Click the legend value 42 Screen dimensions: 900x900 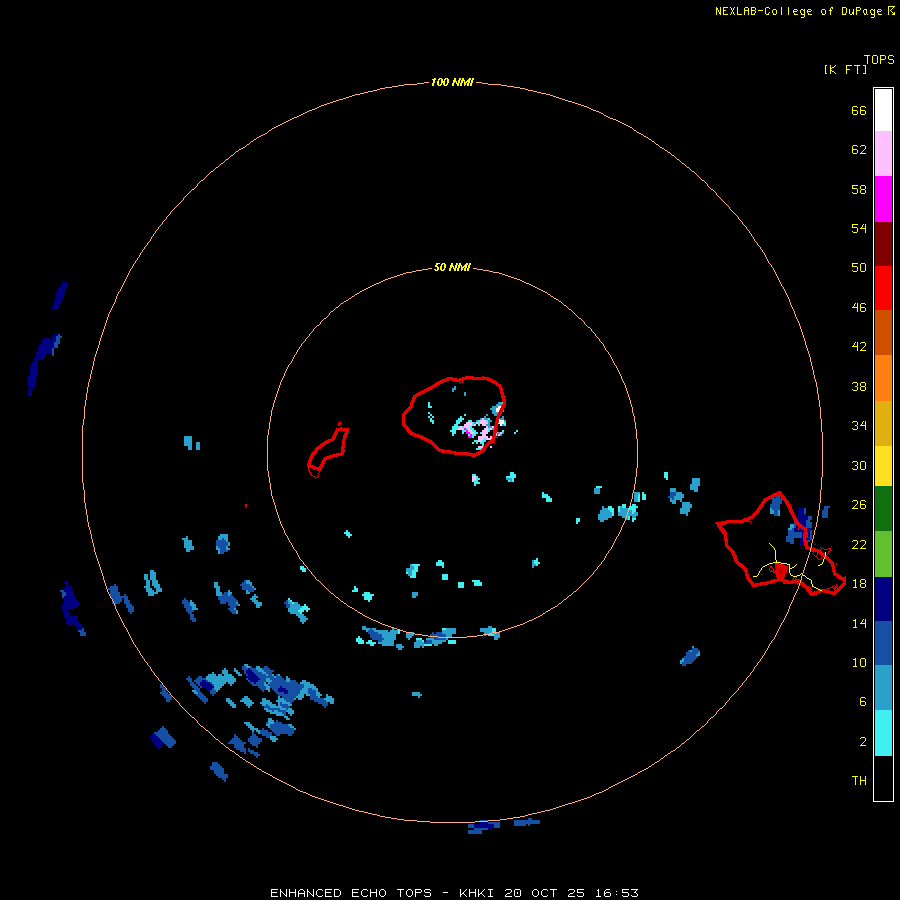click(x=859, y=346)
